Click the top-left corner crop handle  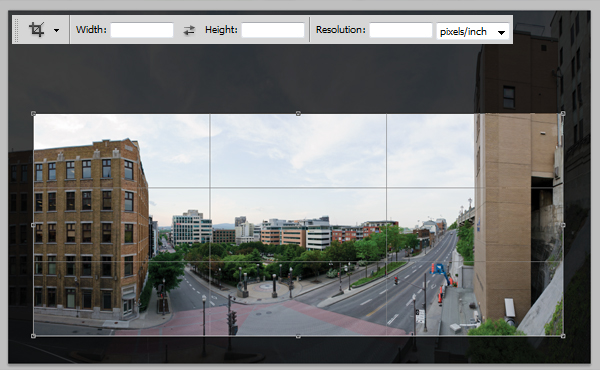33,114
